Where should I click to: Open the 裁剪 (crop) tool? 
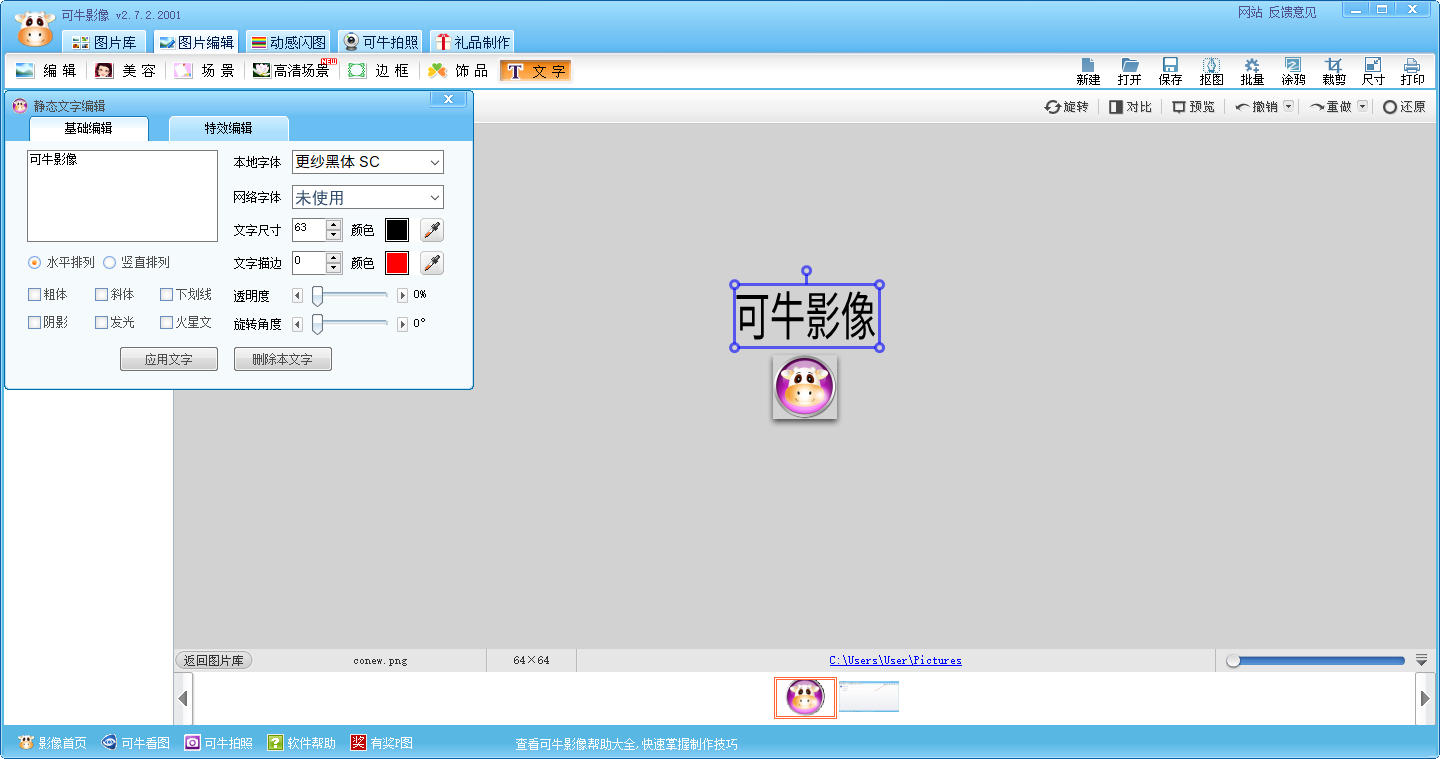(x=1333, y=70)
